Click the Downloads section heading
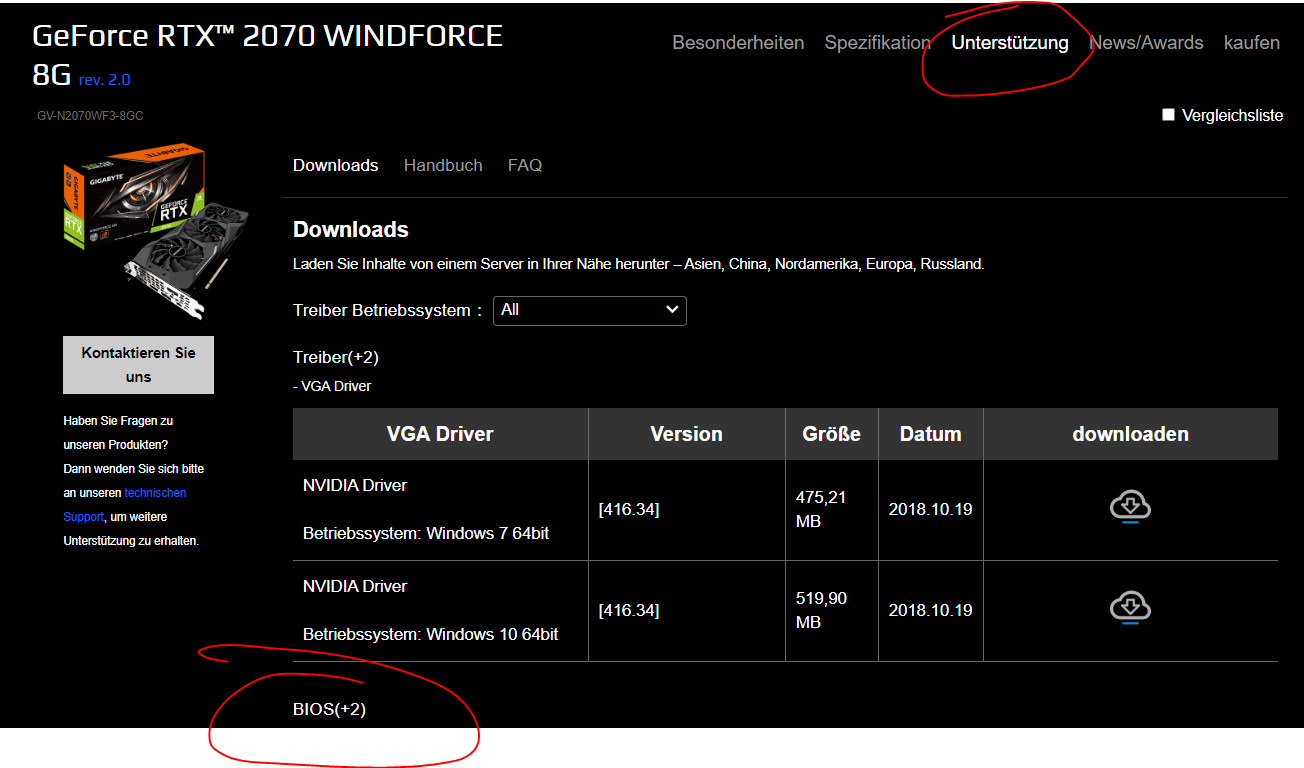This screenshot has width=1304, height=768. (x=351, y=230)
